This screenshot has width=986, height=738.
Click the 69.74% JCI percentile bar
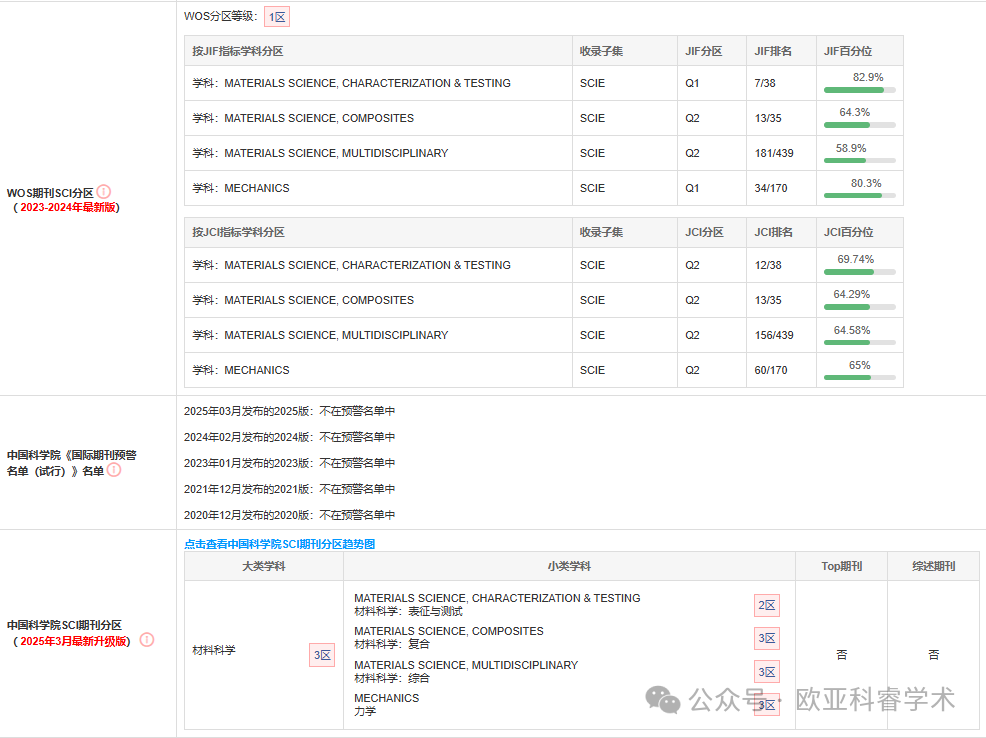pyautogui.click(x=860, y=272)
